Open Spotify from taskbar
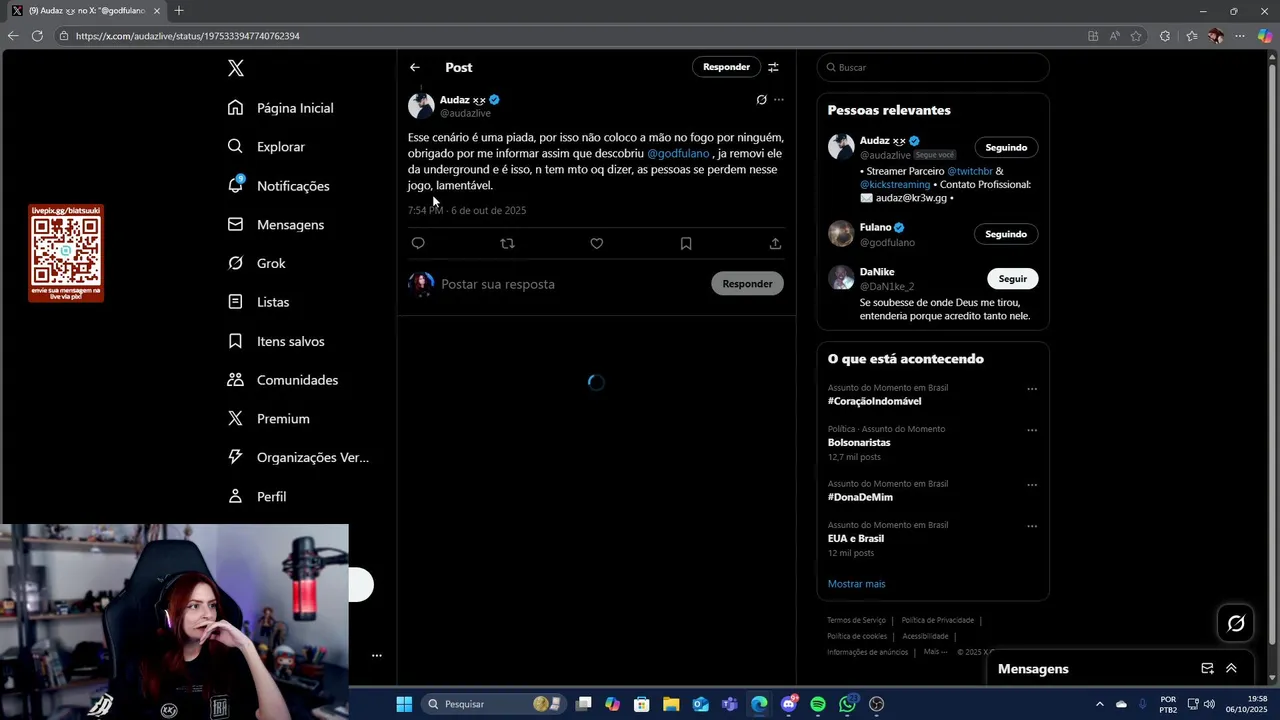The image size is (1280, 720). pos(818,704)
